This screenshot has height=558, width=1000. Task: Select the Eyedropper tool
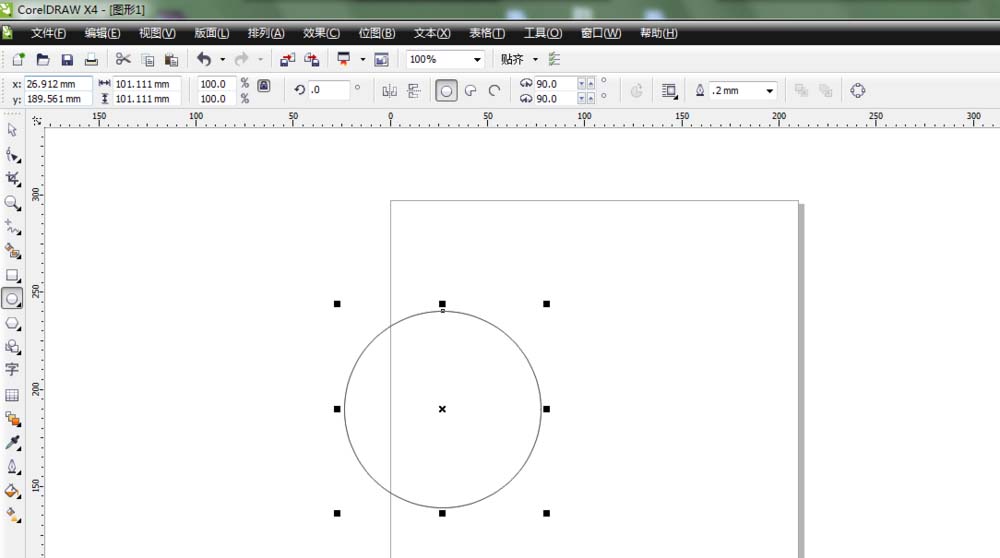click(x=12, y=443)
